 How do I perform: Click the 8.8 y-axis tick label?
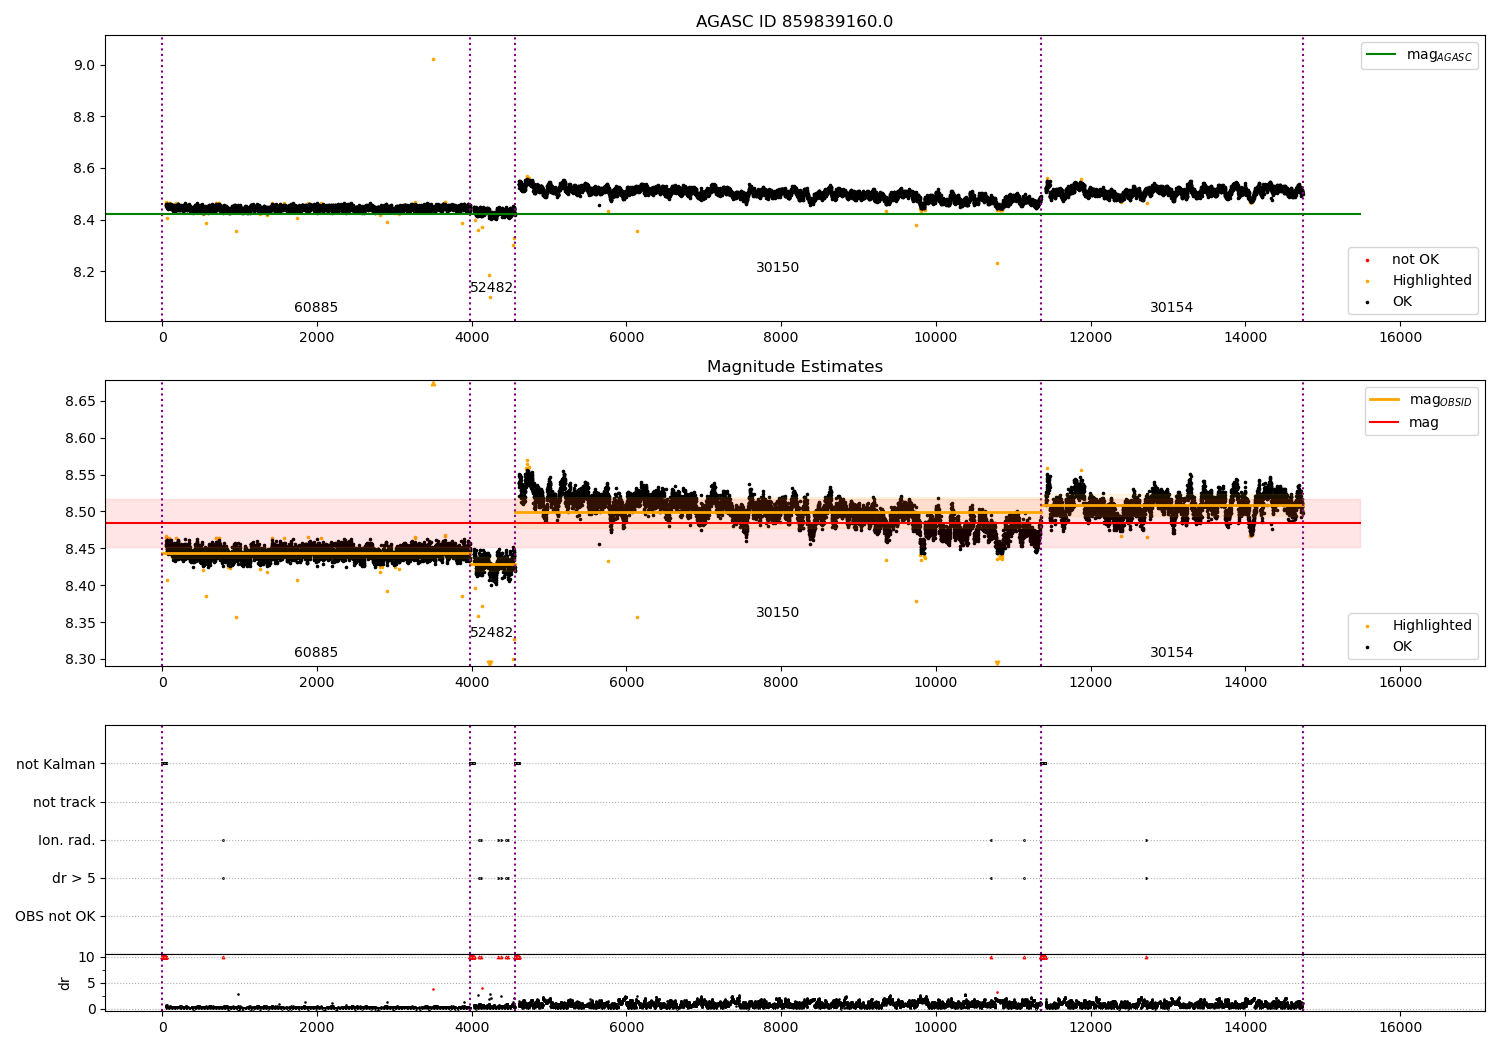click(x=85, y=117)
